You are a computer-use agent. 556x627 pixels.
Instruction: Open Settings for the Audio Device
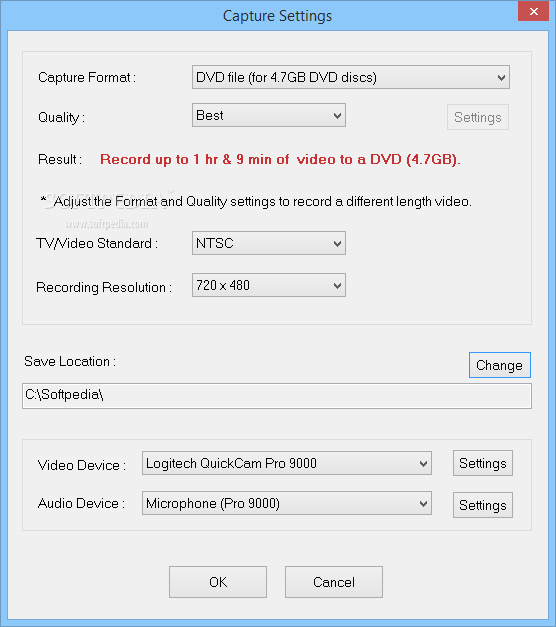pos(483,505)
